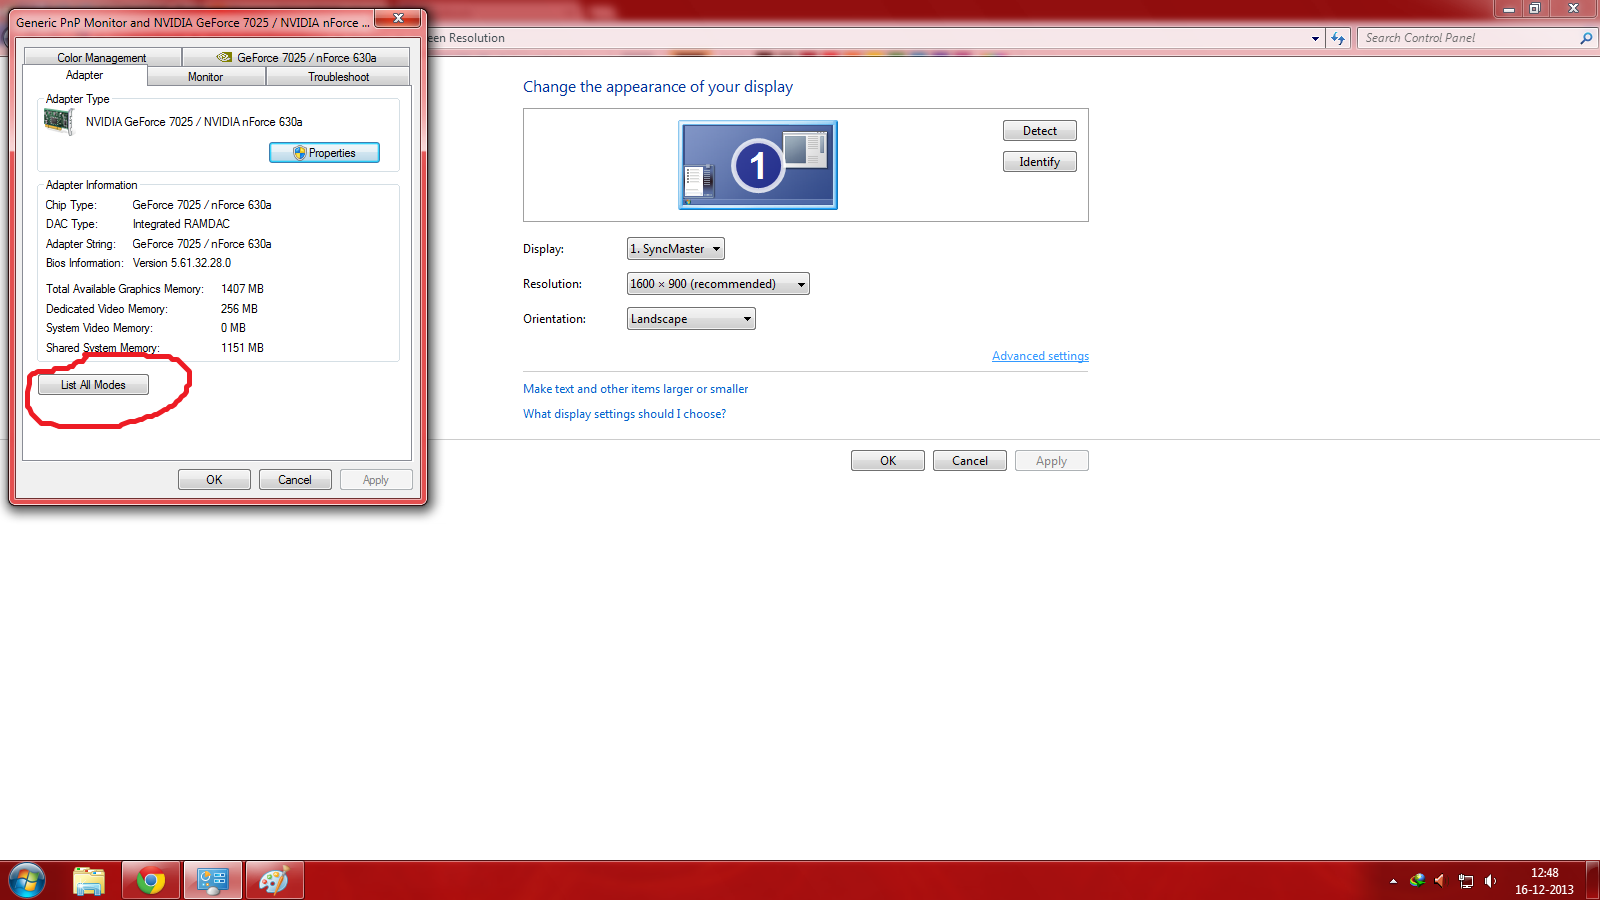Open the Paint taskbar icon
The image size is (1600, 900).
pyautogui.click(x=274, y=881)
